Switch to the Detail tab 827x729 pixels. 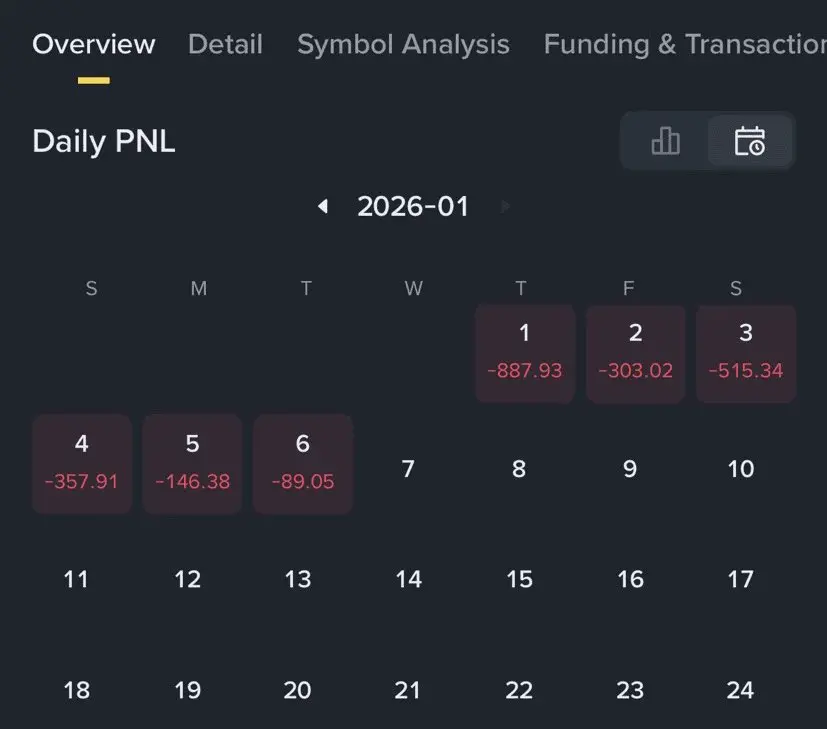pyautogui.click(x=225, y=44)
